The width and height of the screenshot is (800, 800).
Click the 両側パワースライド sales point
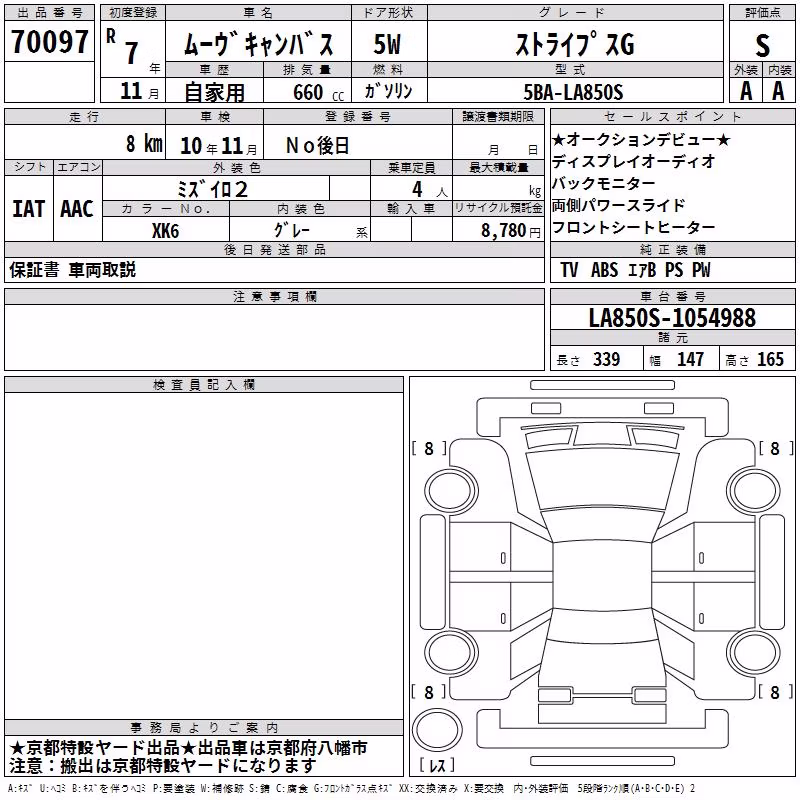tap(618, 205)
